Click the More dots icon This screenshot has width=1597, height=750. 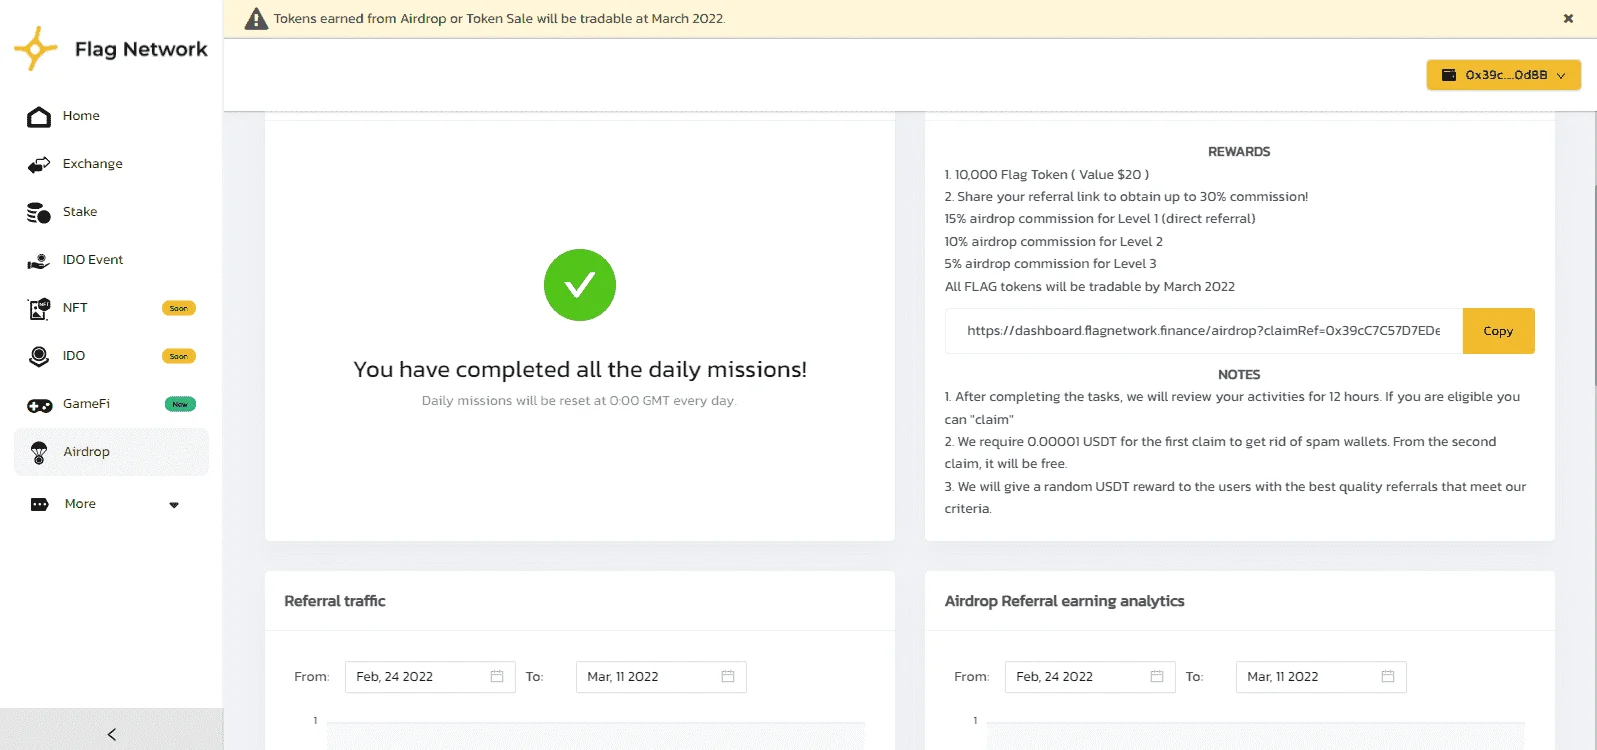39,505
